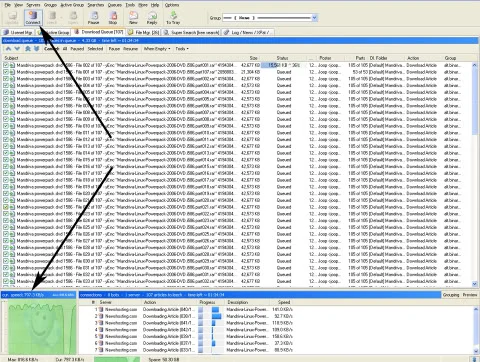Viewport: 480px width, 362px height.
Task: Uncheck the File 002 of 107 row
Action: tap(6, 65)
